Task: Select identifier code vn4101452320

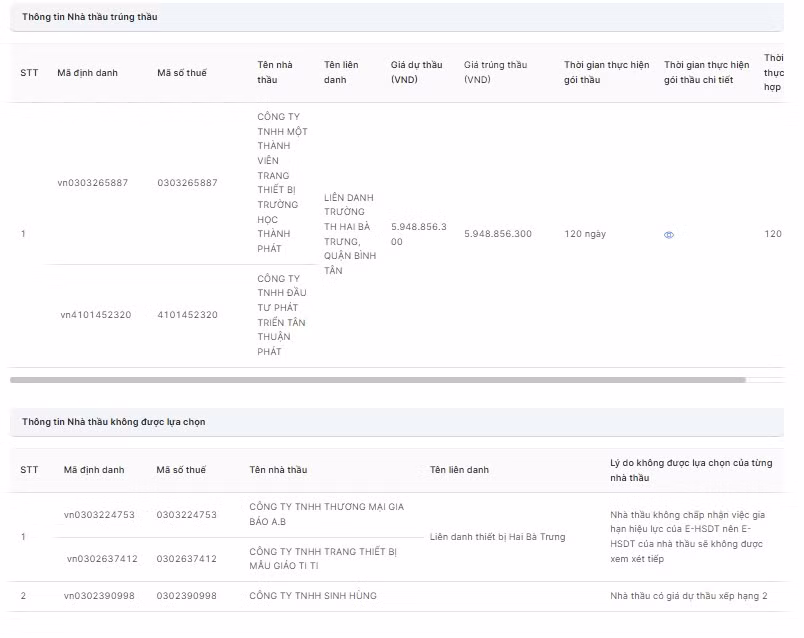Action: point(96,315)
